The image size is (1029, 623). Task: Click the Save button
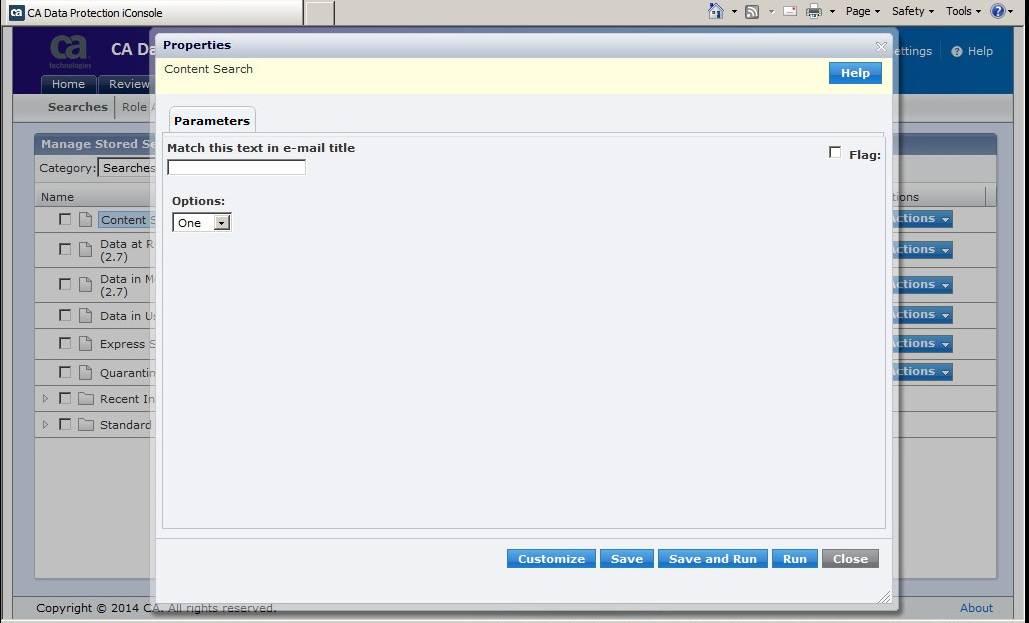[x=627, y=559]
